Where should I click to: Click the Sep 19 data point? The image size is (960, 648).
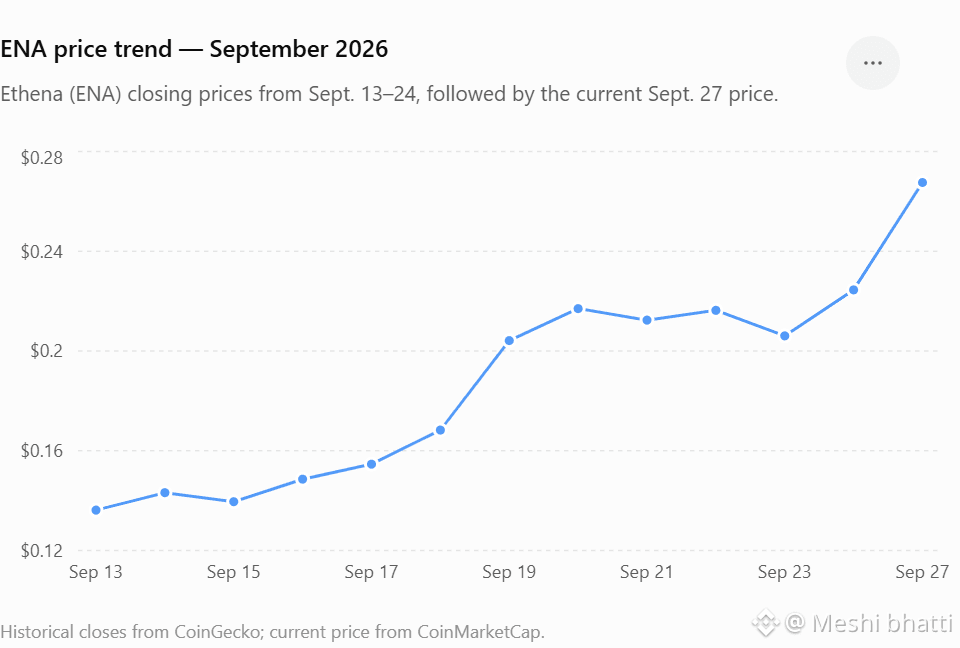click(509, 341)
